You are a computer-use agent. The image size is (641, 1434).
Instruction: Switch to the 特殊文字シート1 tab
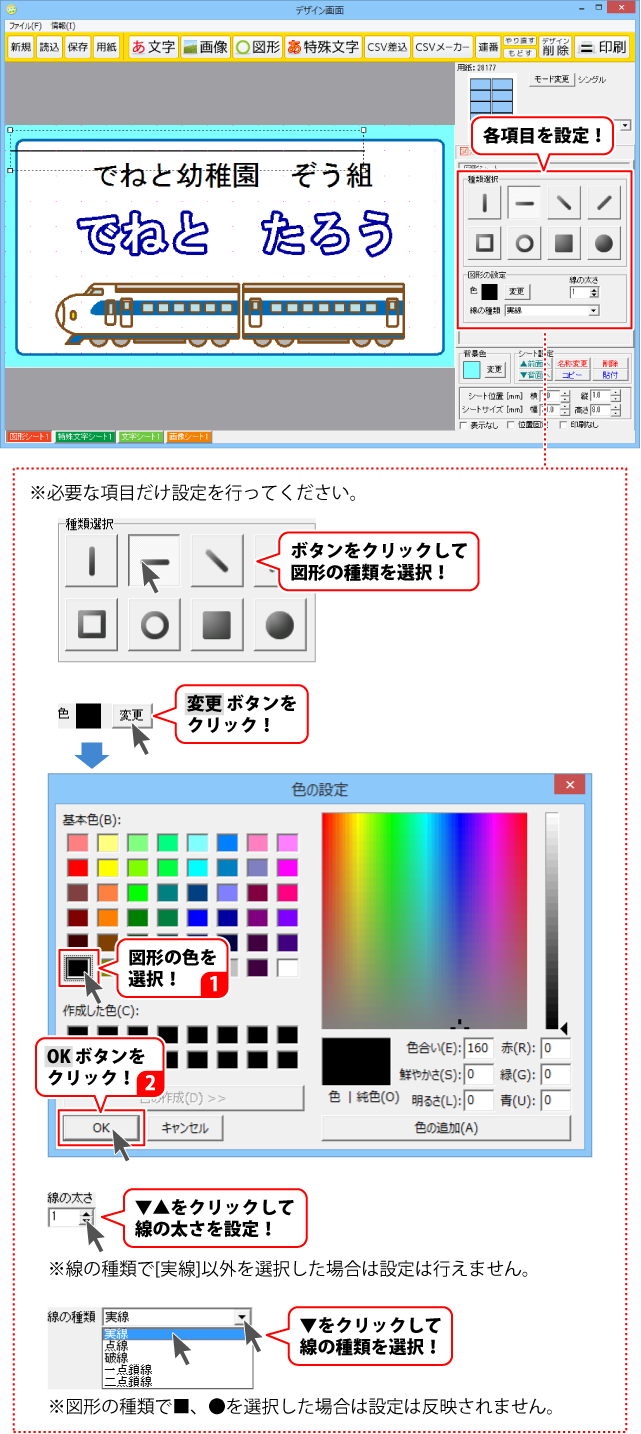(x=85, y=437)
